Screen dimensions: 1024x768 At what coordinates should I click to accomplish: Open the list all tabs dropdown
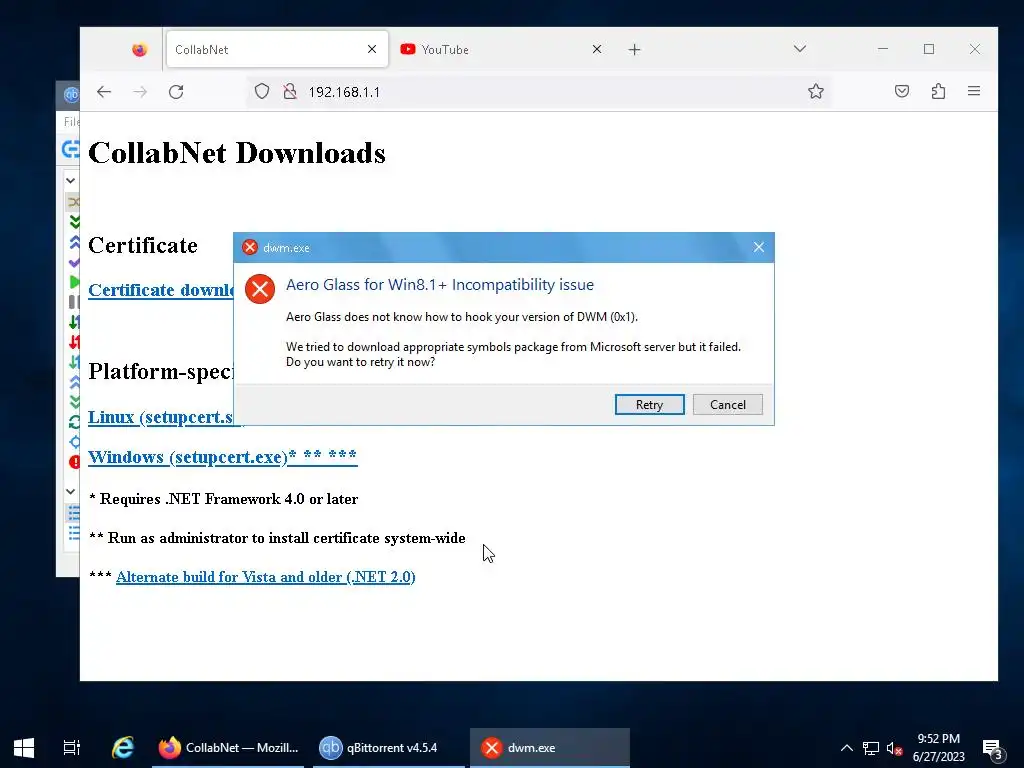(x=799, y=49)
